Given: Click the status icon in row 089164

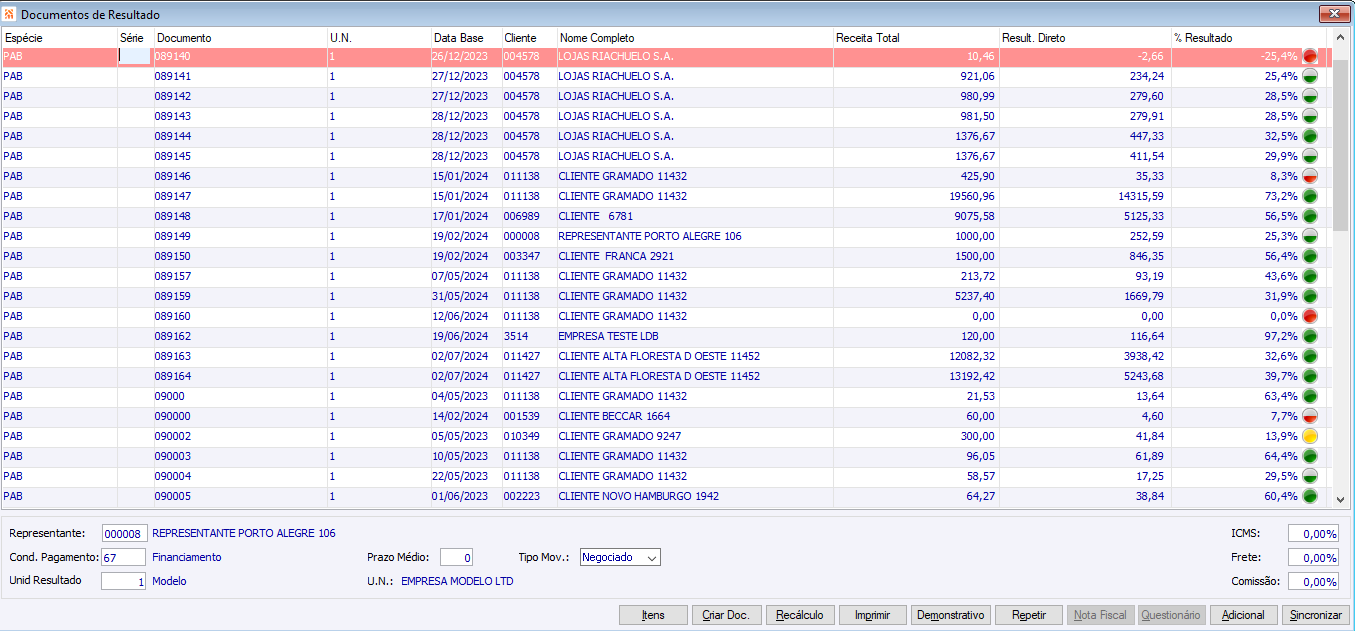Looking at the screenshot, I should pos(1310,376).
